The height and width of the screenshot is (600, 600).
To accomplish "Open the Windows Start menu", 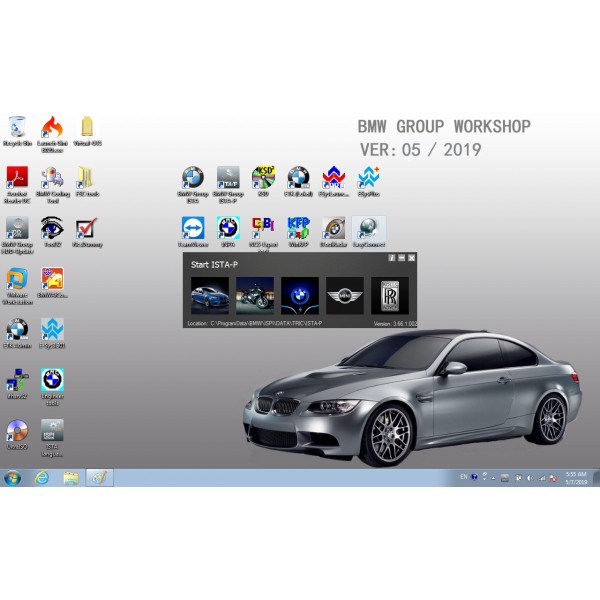I will click(x=13, y=478).
